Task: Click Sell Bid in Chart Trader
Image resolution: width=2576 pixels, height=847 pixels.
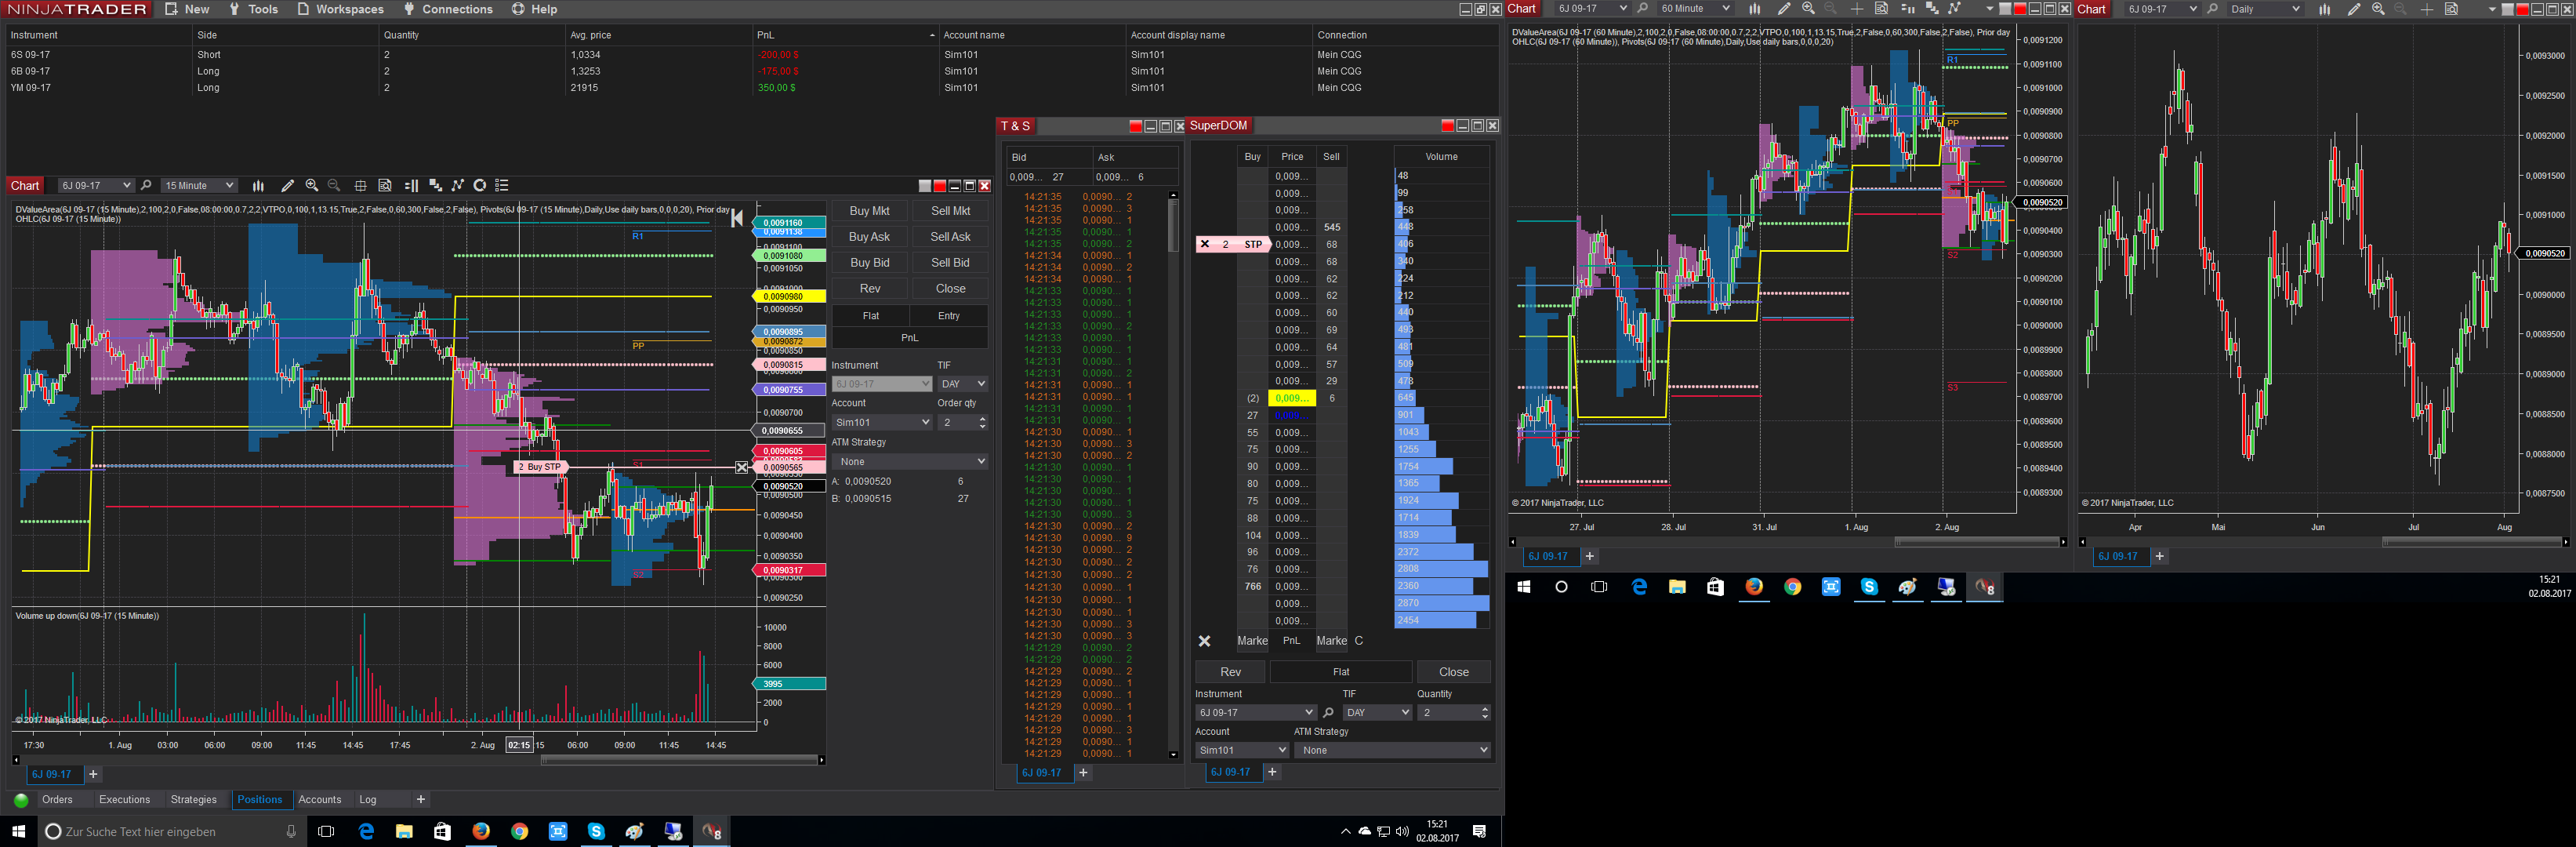Action: [950, 263]
